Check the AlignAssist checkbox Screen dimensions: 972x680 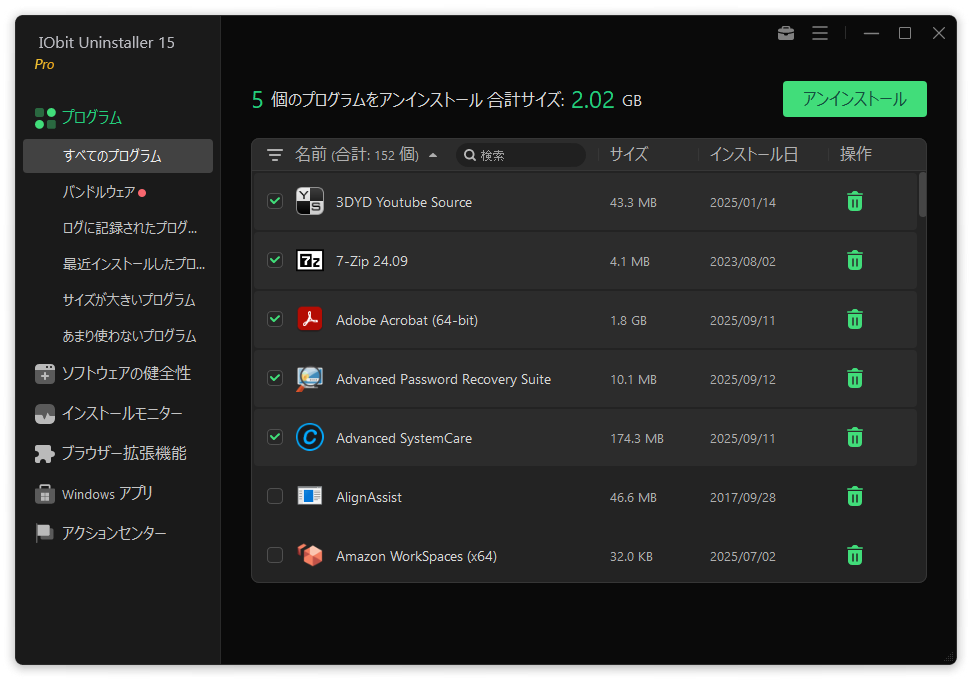pos(275,497)
